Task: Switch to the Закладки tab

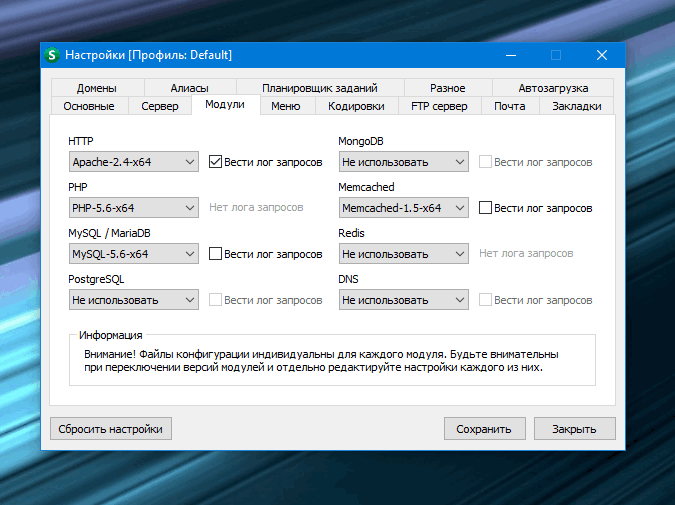Action: click(x=577, y=106)
